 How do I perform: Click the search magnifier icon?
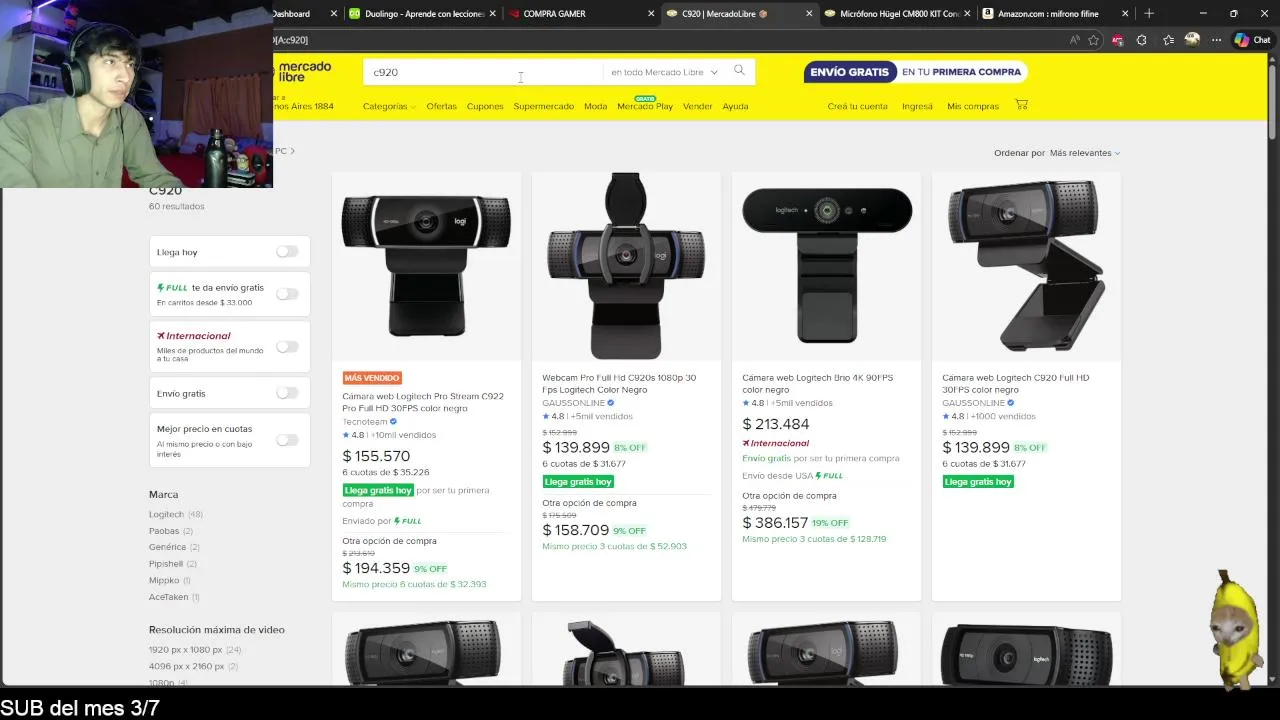(739, 71)
